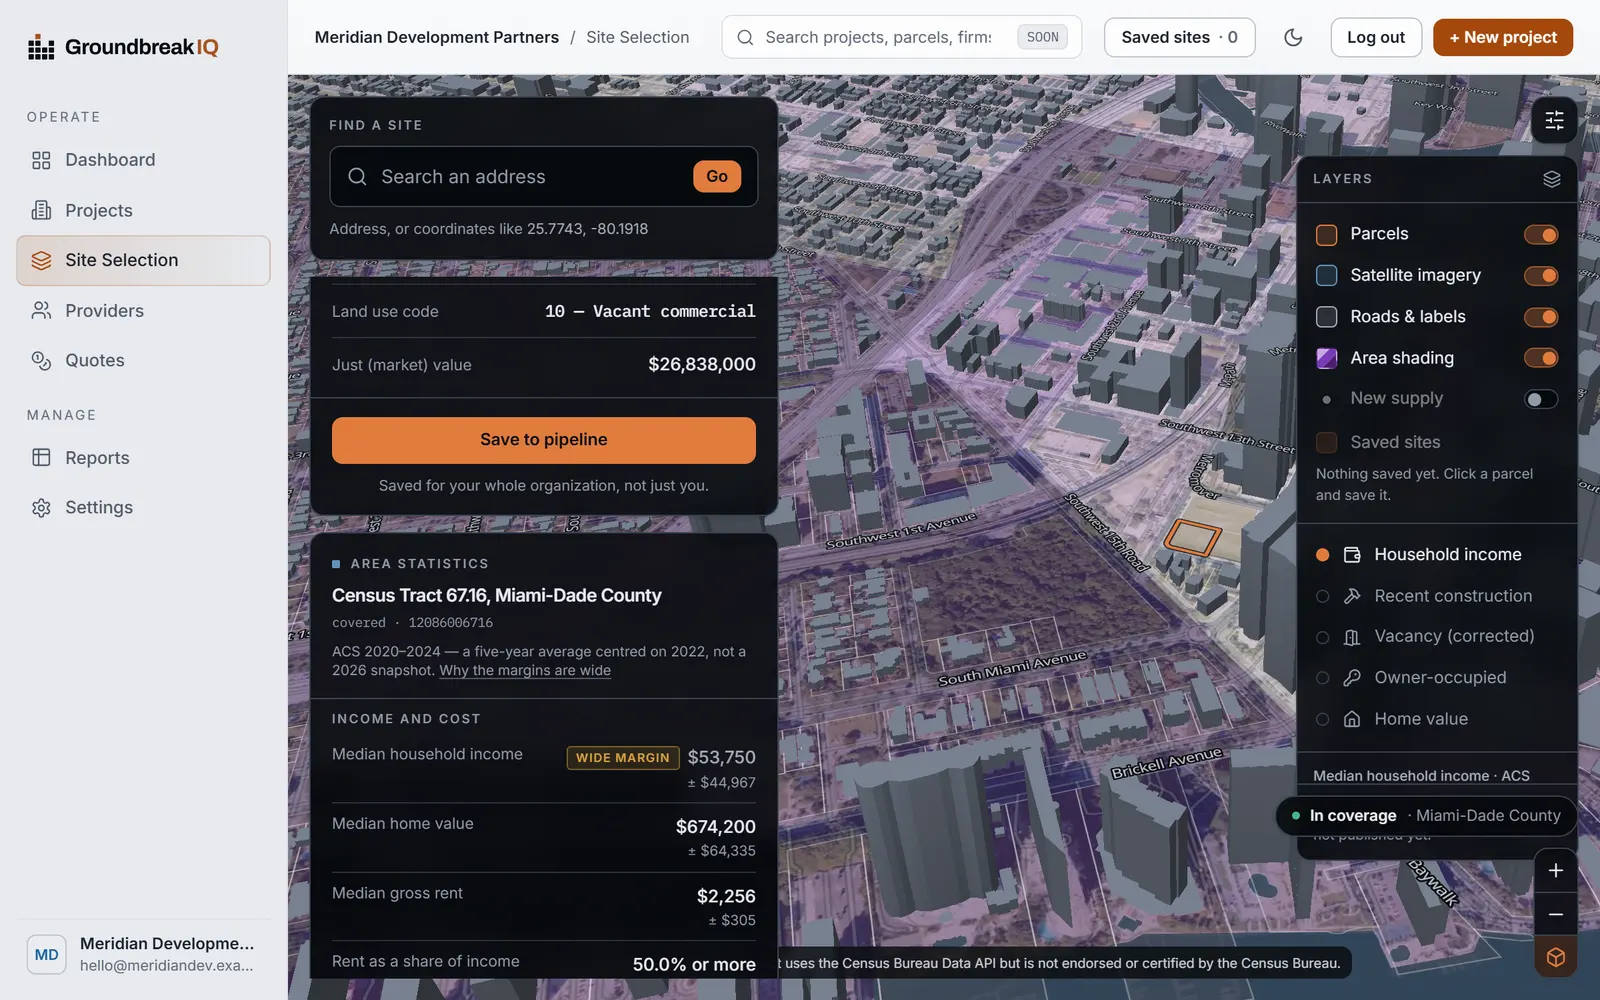
Task: Enable the New supply layer
Action: (1541, 399)
